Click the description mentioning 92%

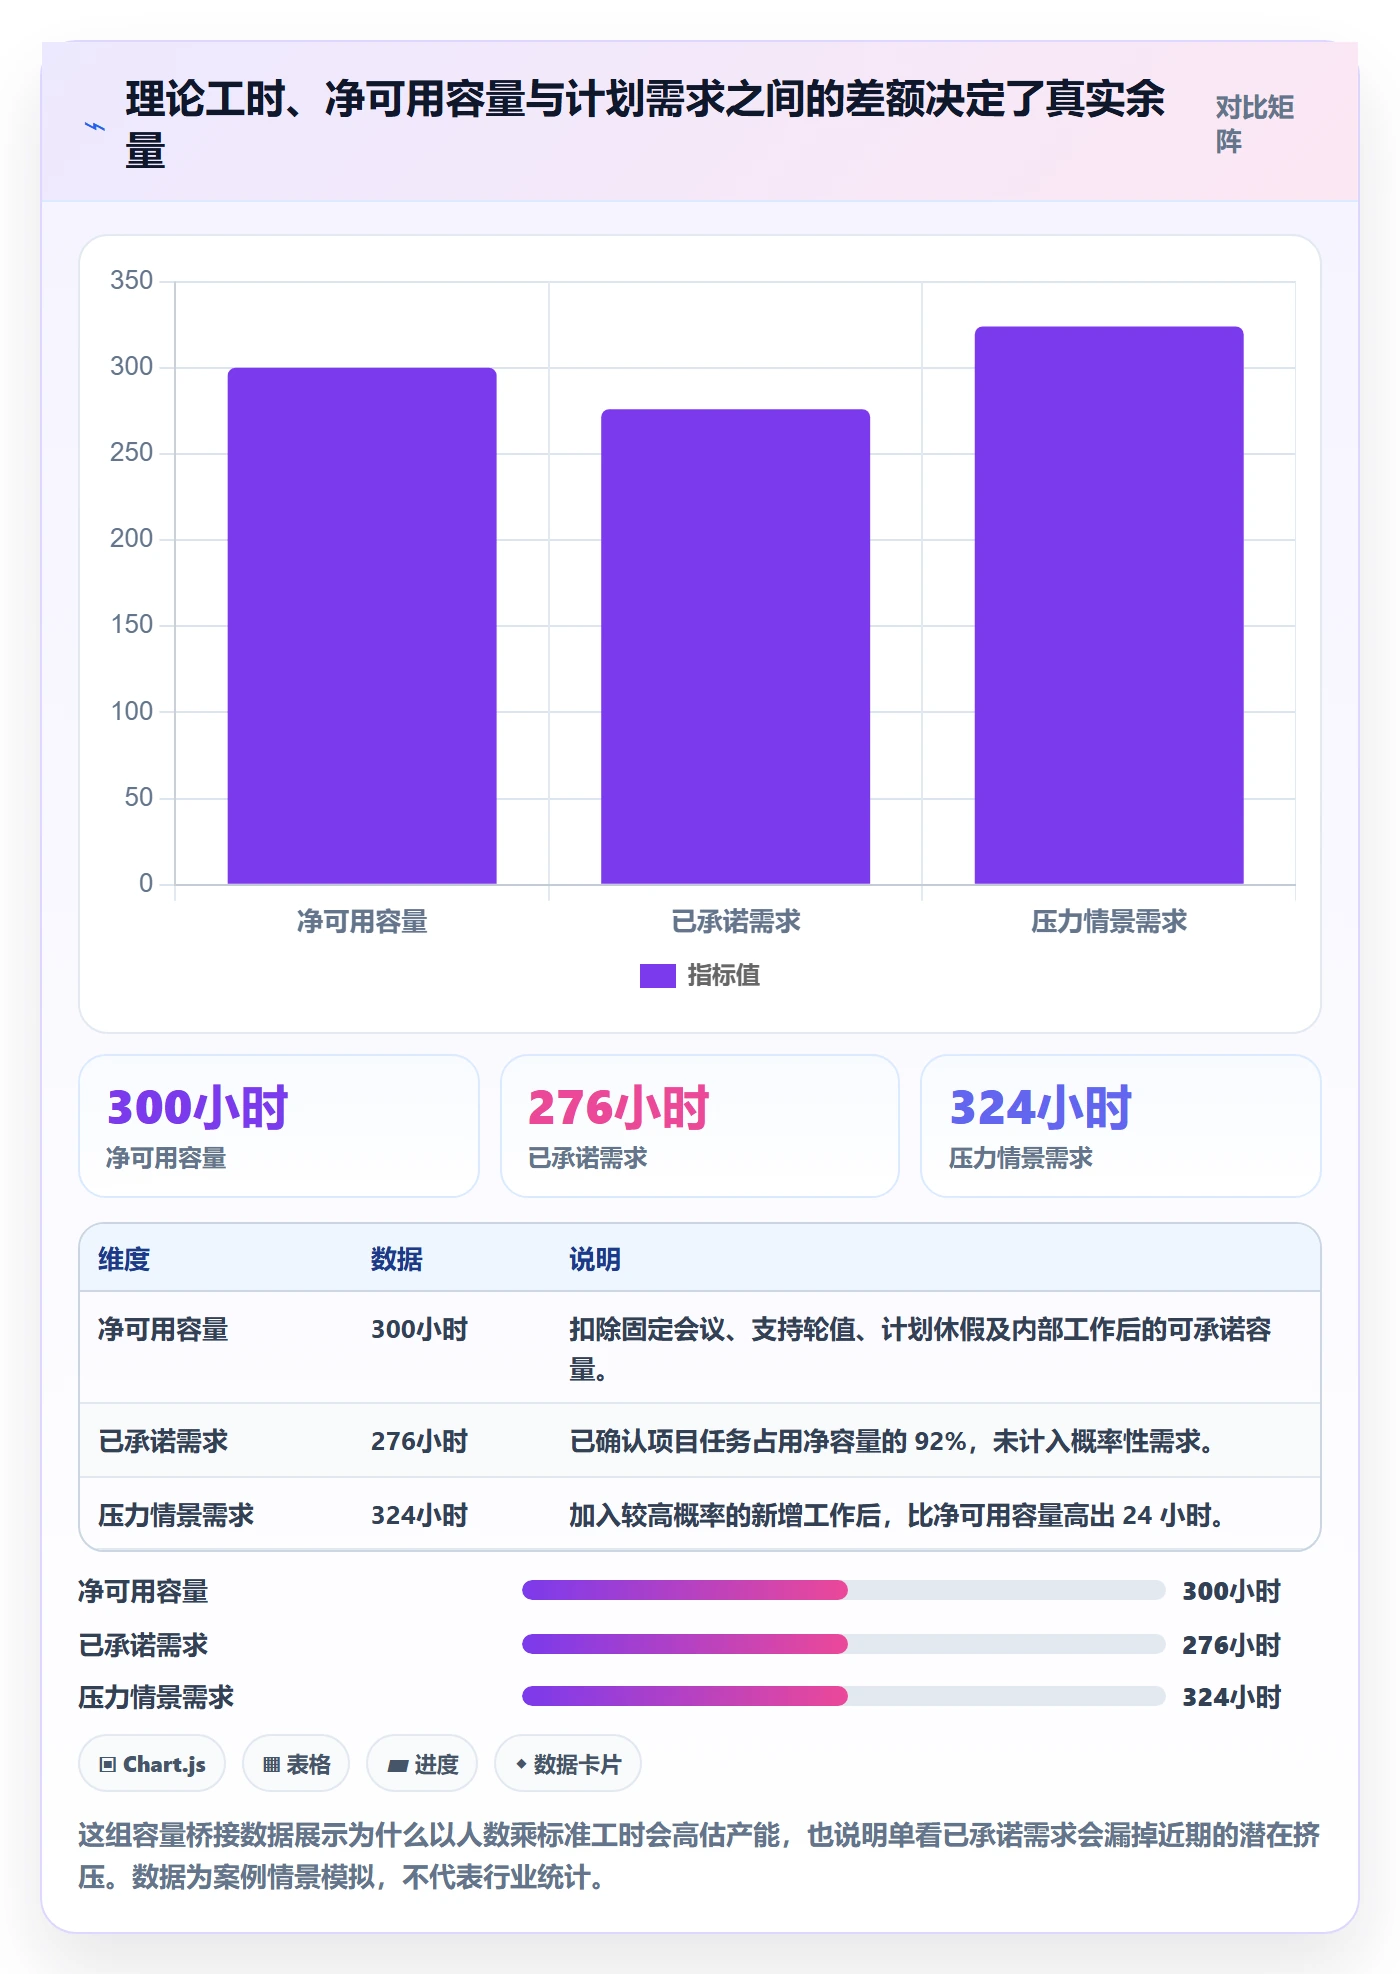(x=892, y=1441)
